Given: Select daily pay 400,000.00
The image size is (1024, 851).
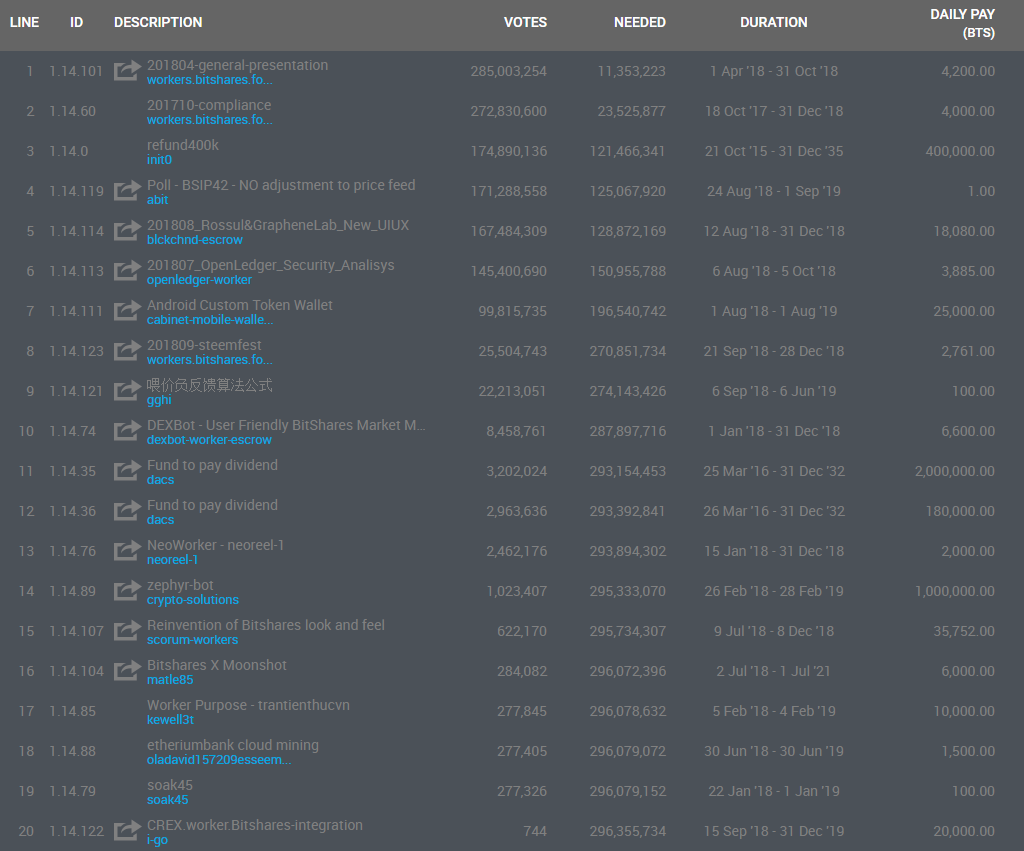Looking at the screenshot, I should [960, 151].
